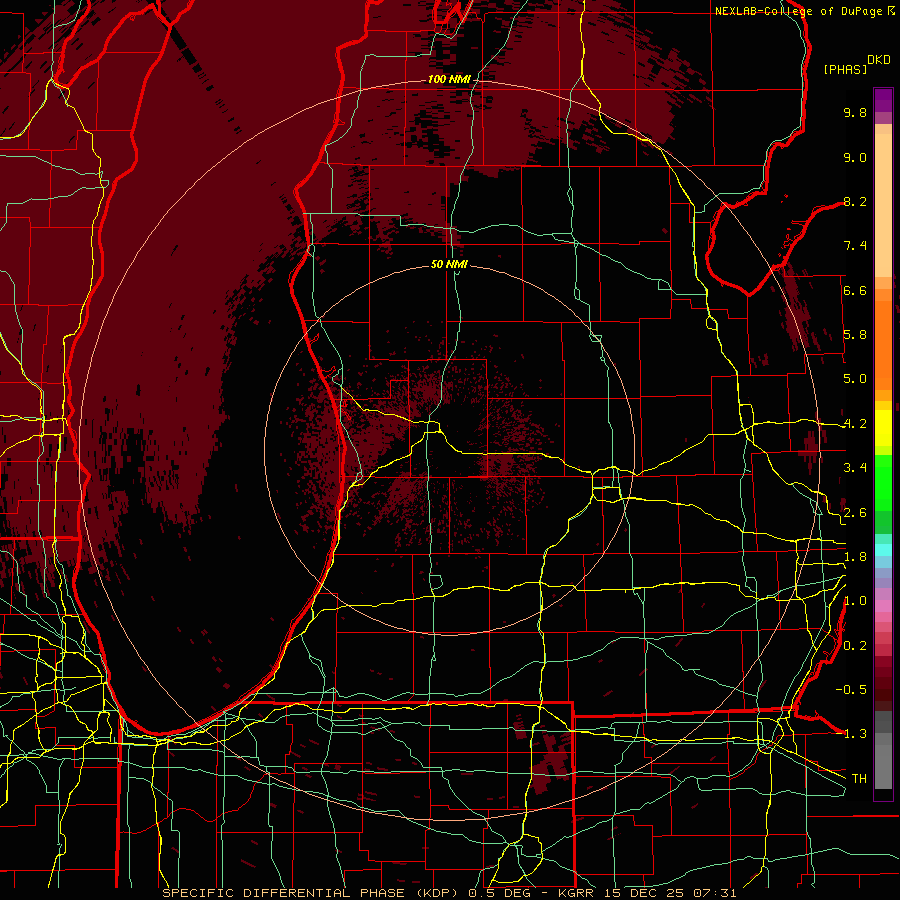Click the 5.0 scale value

[x=855, y=379]
